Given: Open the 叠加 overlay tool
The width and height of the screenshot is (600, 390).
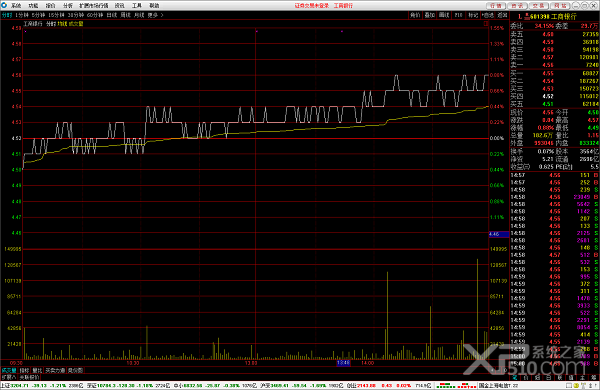Looking at the screenshot, I should point(430,15).
